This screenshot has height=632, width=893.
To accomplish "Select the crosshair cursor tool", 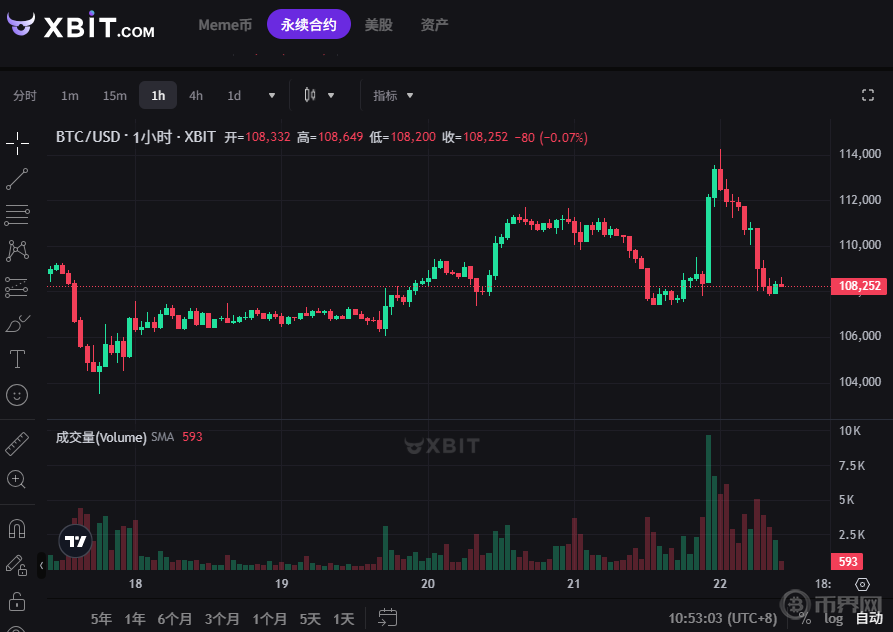I will point(17,142).
